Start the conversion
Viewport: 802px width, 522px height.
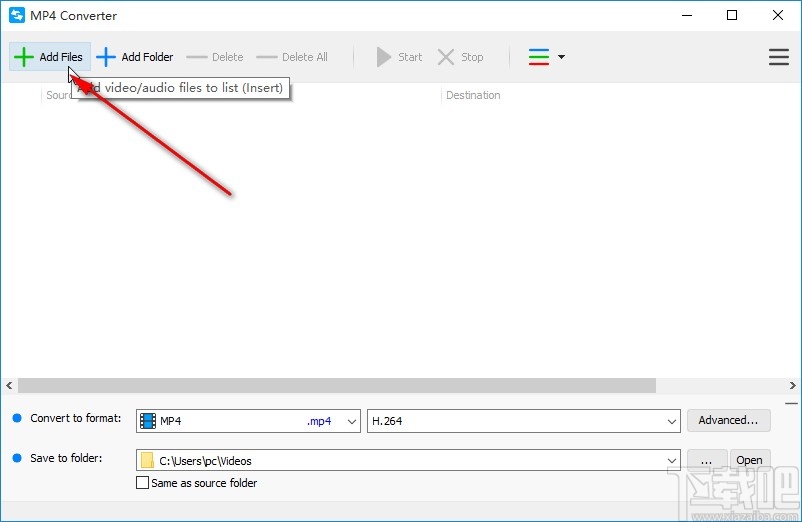click(x=399, y=57)
